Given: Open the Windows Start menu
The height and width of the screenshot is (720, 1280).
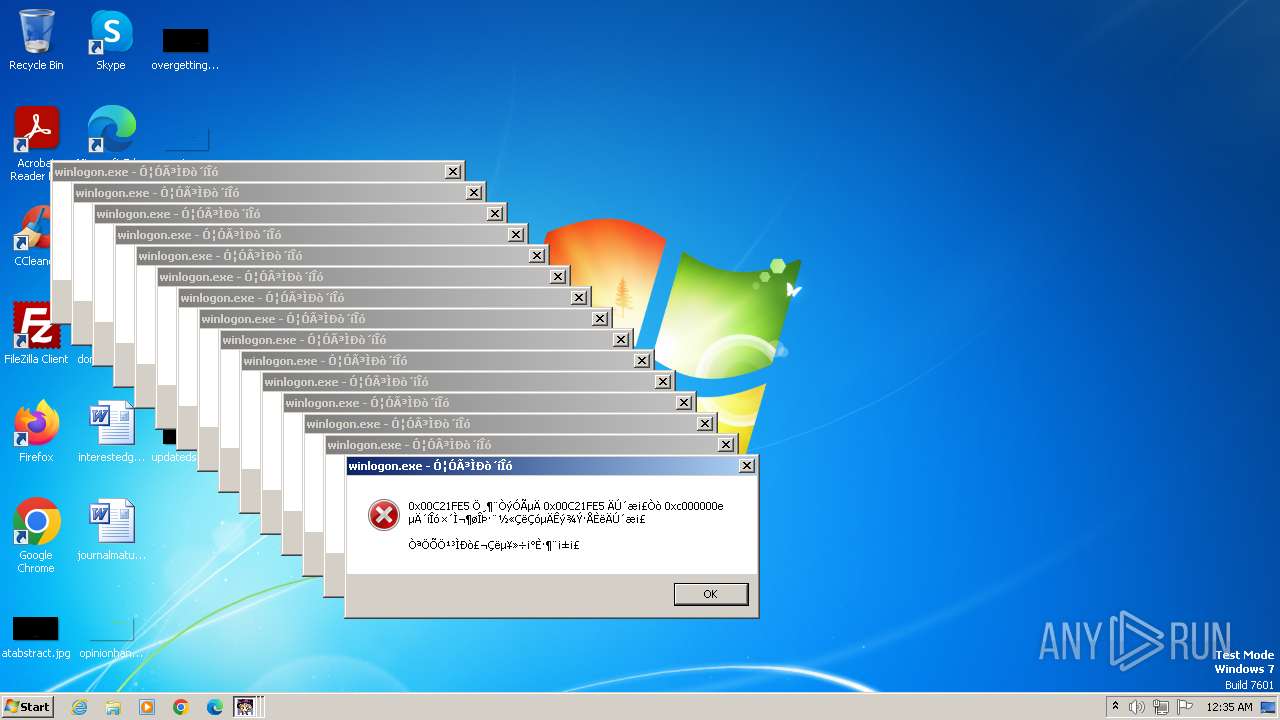Looking at the screenshot, I should 28,706.
